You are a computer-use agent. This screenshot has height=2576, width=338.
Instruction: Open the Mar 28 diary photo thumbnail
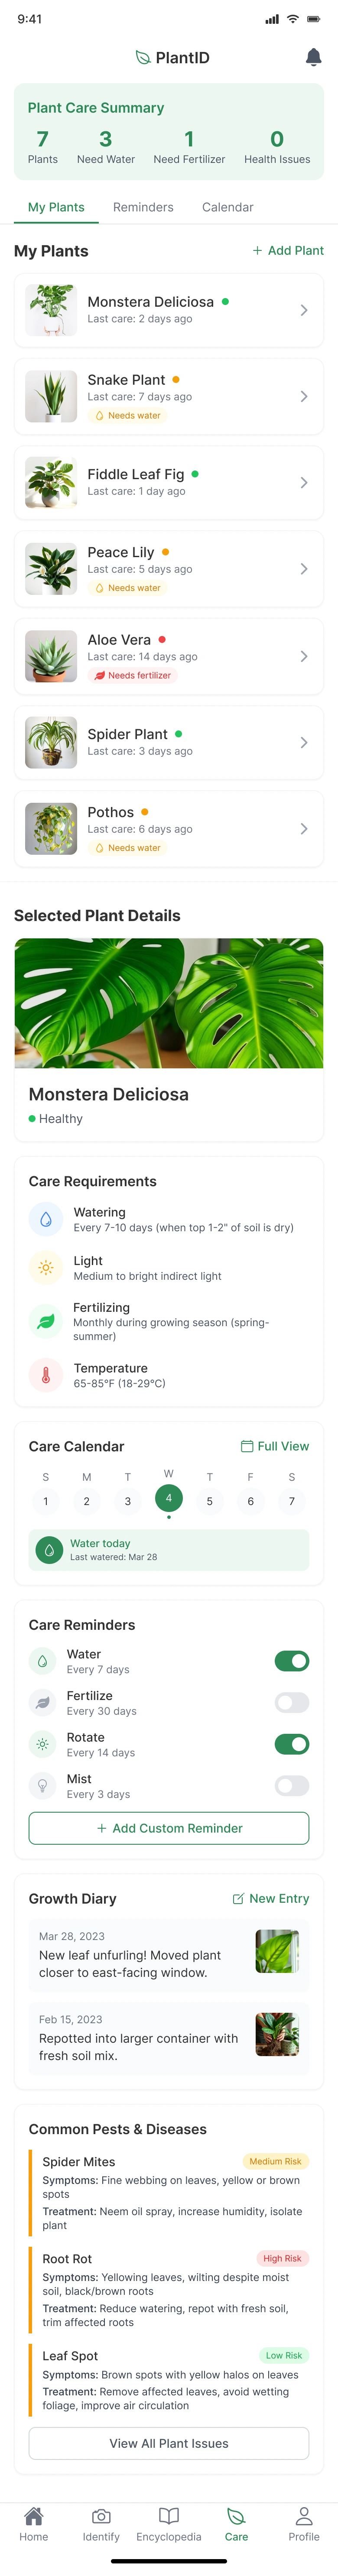coord(277,1951)
